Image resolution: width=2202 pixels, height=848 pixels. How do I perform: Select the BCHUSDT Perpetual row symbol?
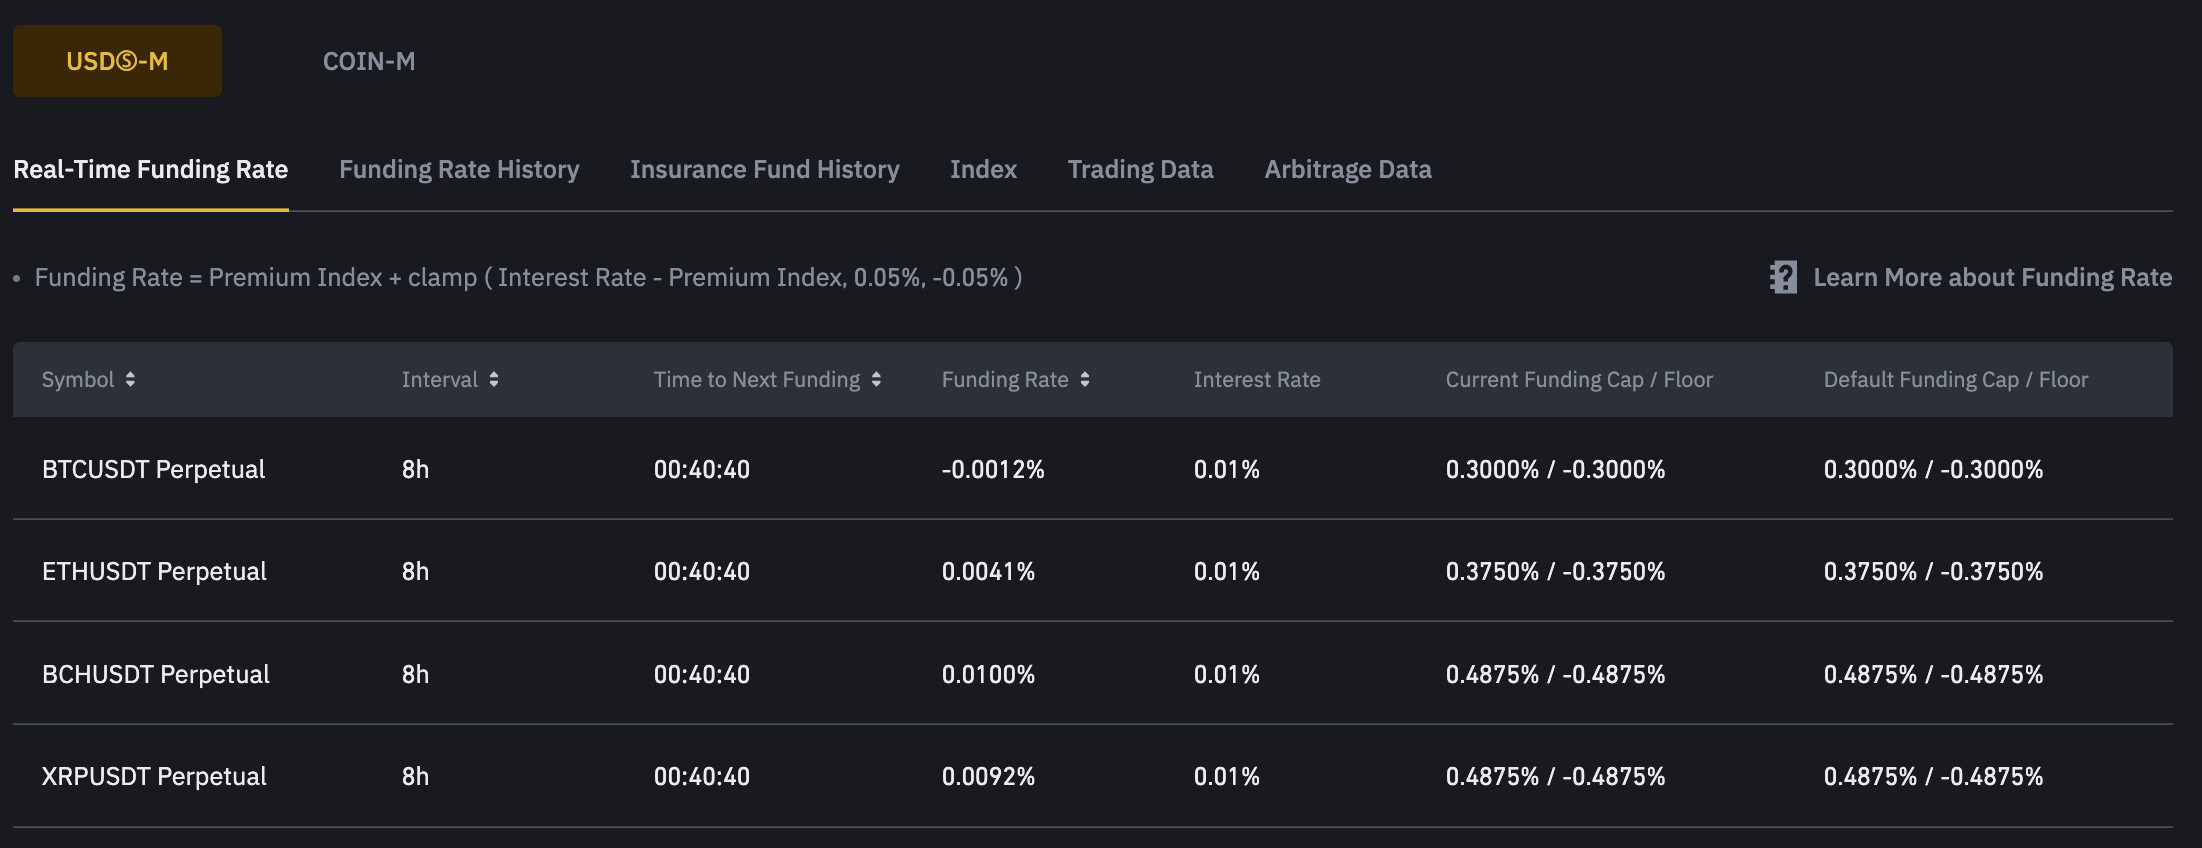coord(155,674)
